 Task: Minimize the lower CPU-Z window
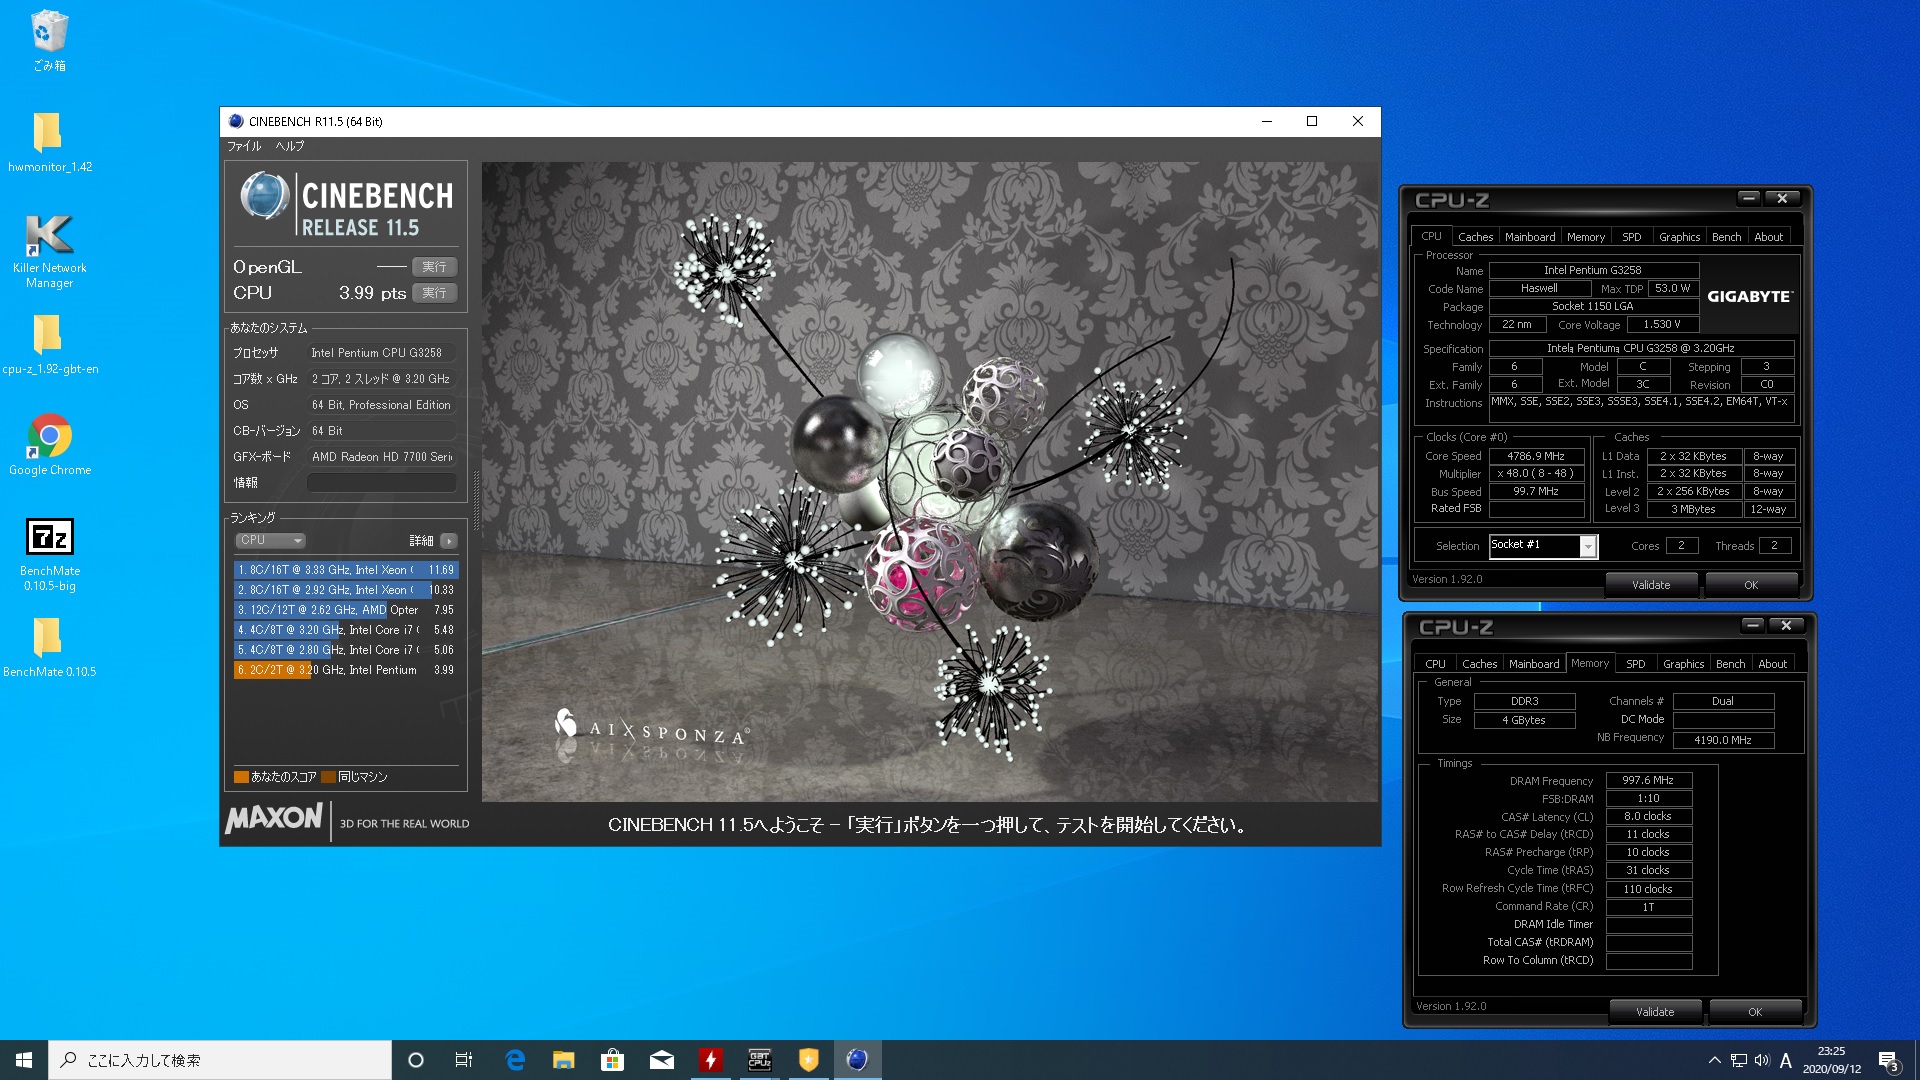1752,625
